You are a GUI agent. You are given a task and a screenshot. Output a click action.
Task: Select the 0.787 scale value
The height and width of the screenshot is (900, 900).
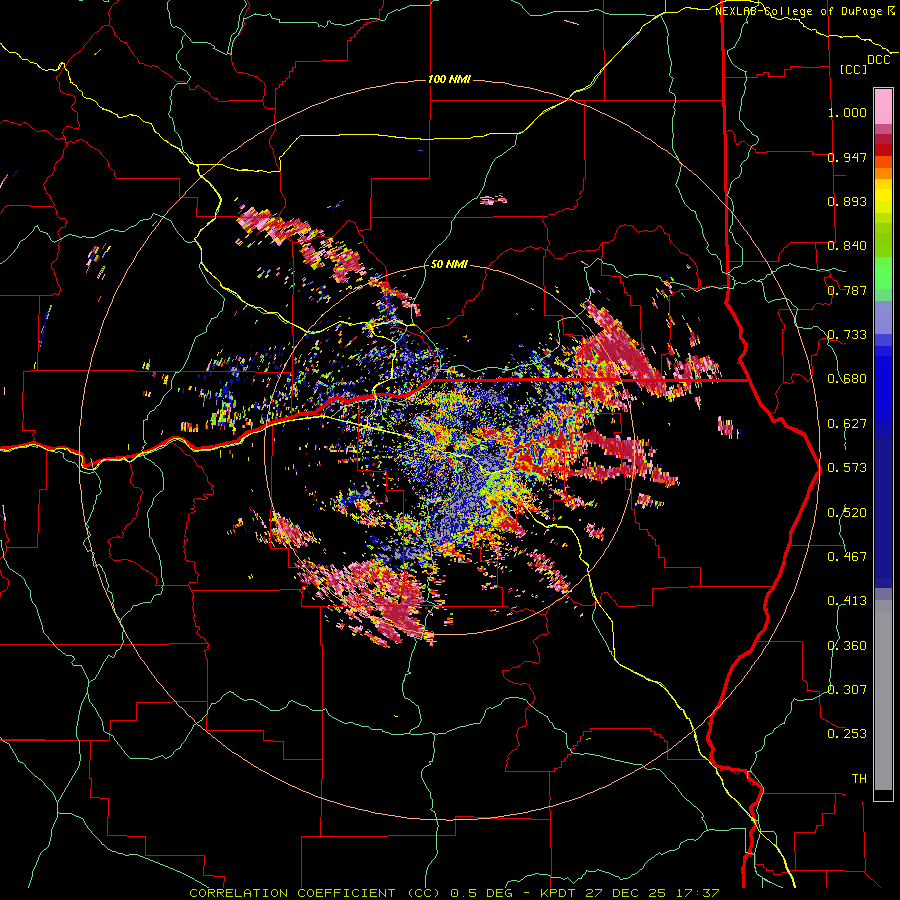tap(847, 290)
